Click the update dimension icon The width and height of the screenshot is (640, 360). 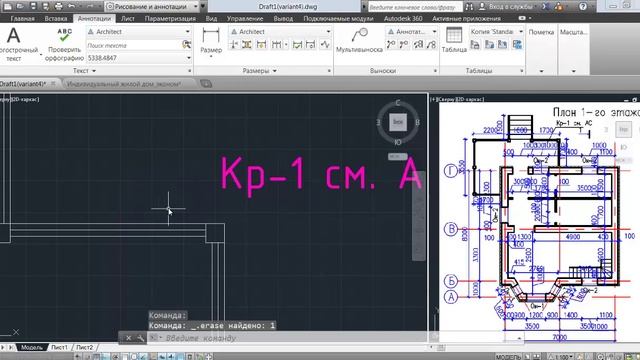pyautogui.click(x=310, y=44)
